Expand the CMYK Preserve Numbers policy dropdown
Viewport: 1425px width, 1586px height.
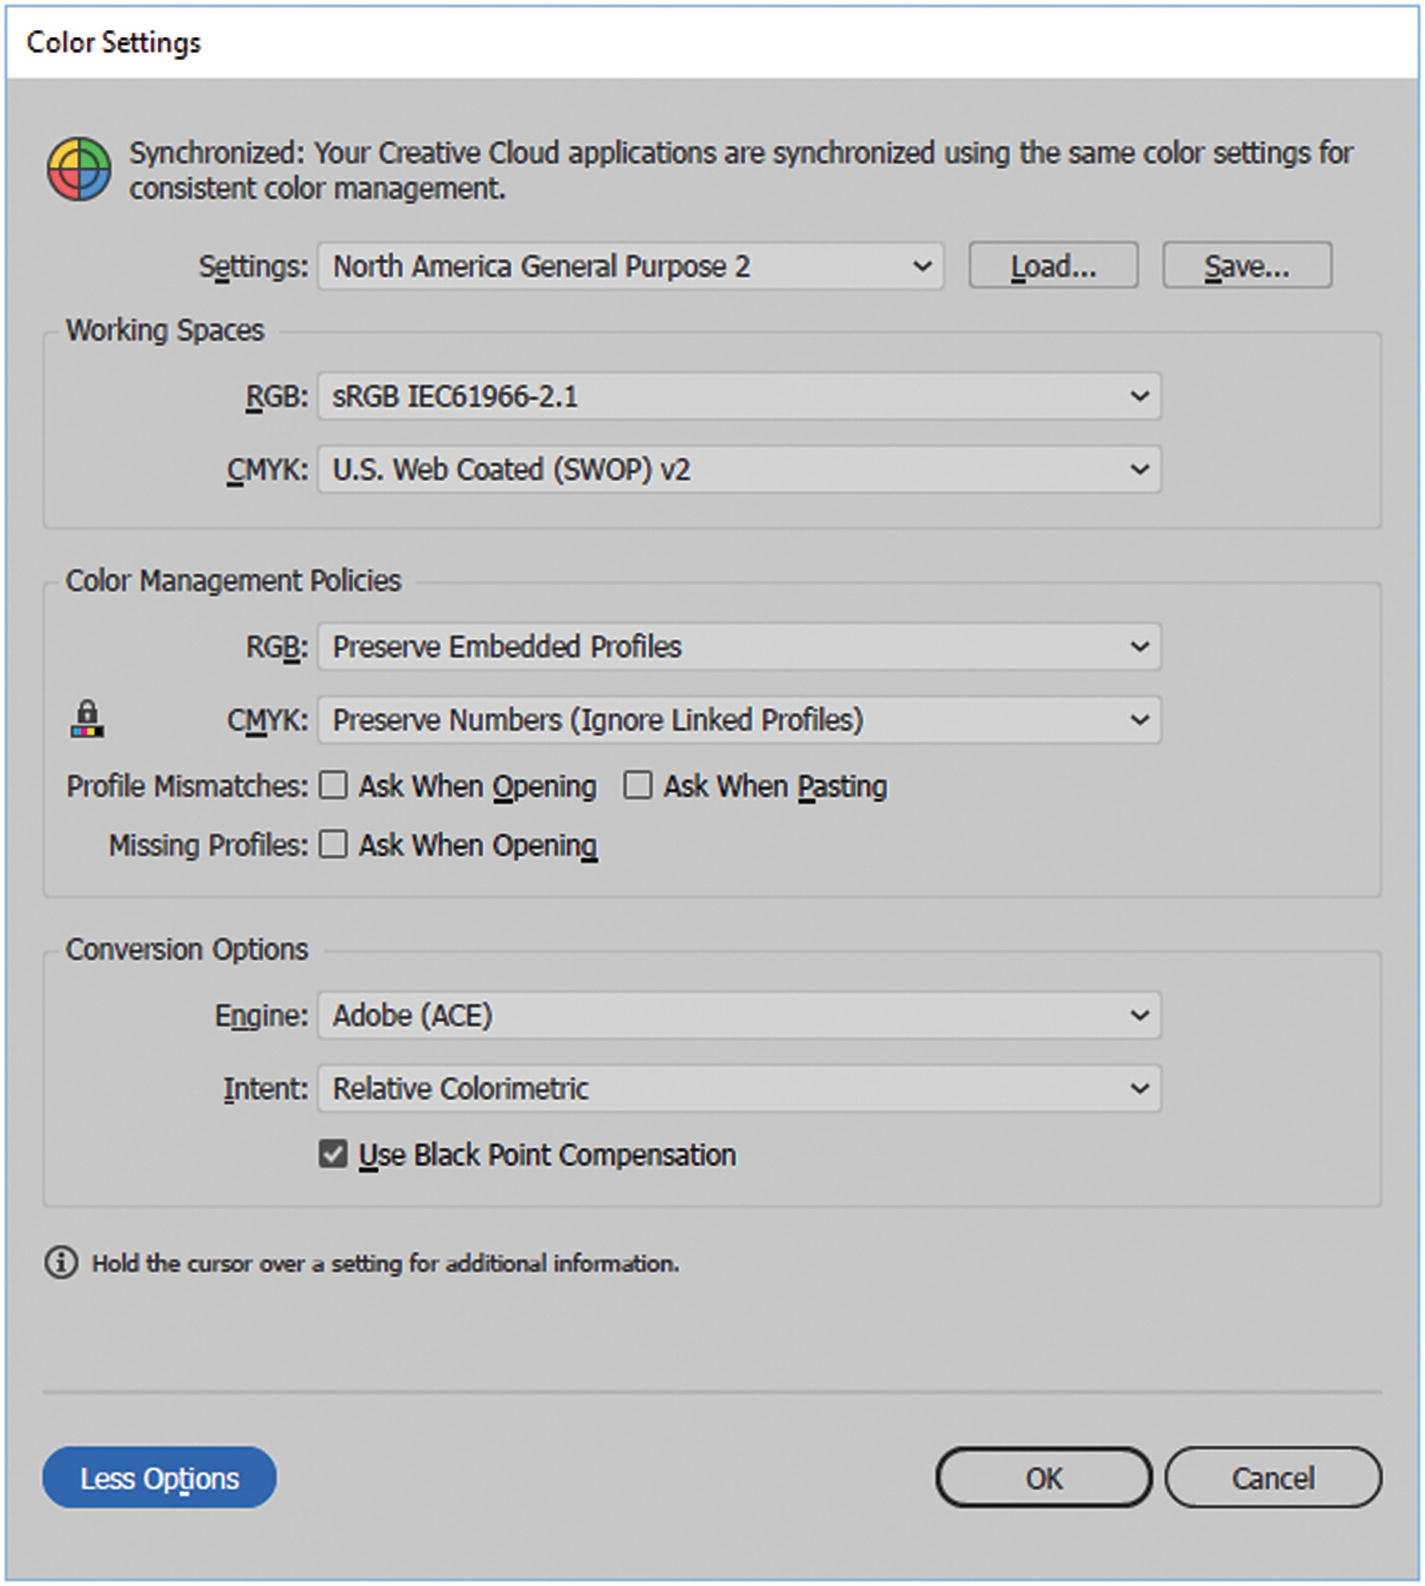(739, 720)
